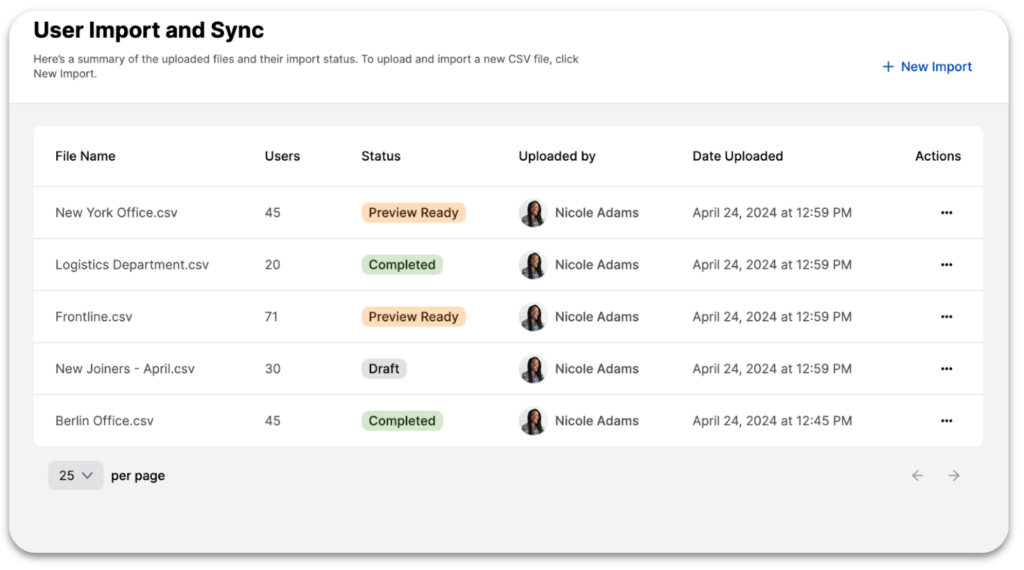Click the Draft status badge
The width and height of the screenshot is (1024, 570).
(384, 369)
